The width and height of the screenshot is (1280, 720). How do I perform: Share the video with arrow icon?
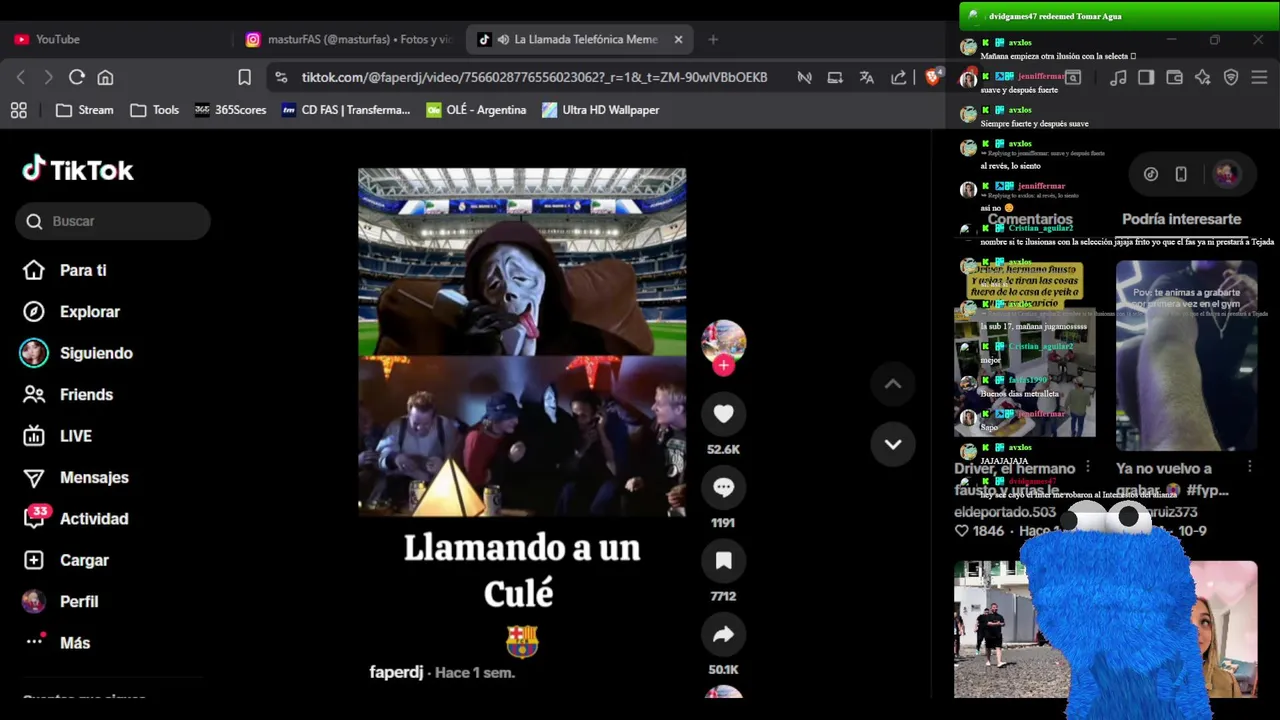pyautogui.click(x=724, y=634)
